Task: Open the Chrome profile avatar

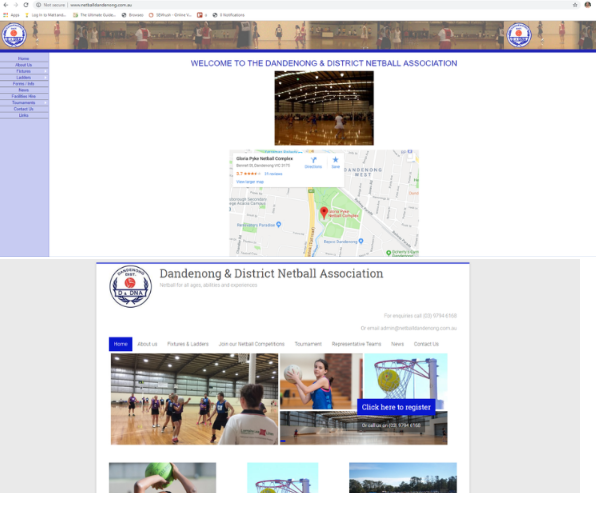Action: click(588, 5)
